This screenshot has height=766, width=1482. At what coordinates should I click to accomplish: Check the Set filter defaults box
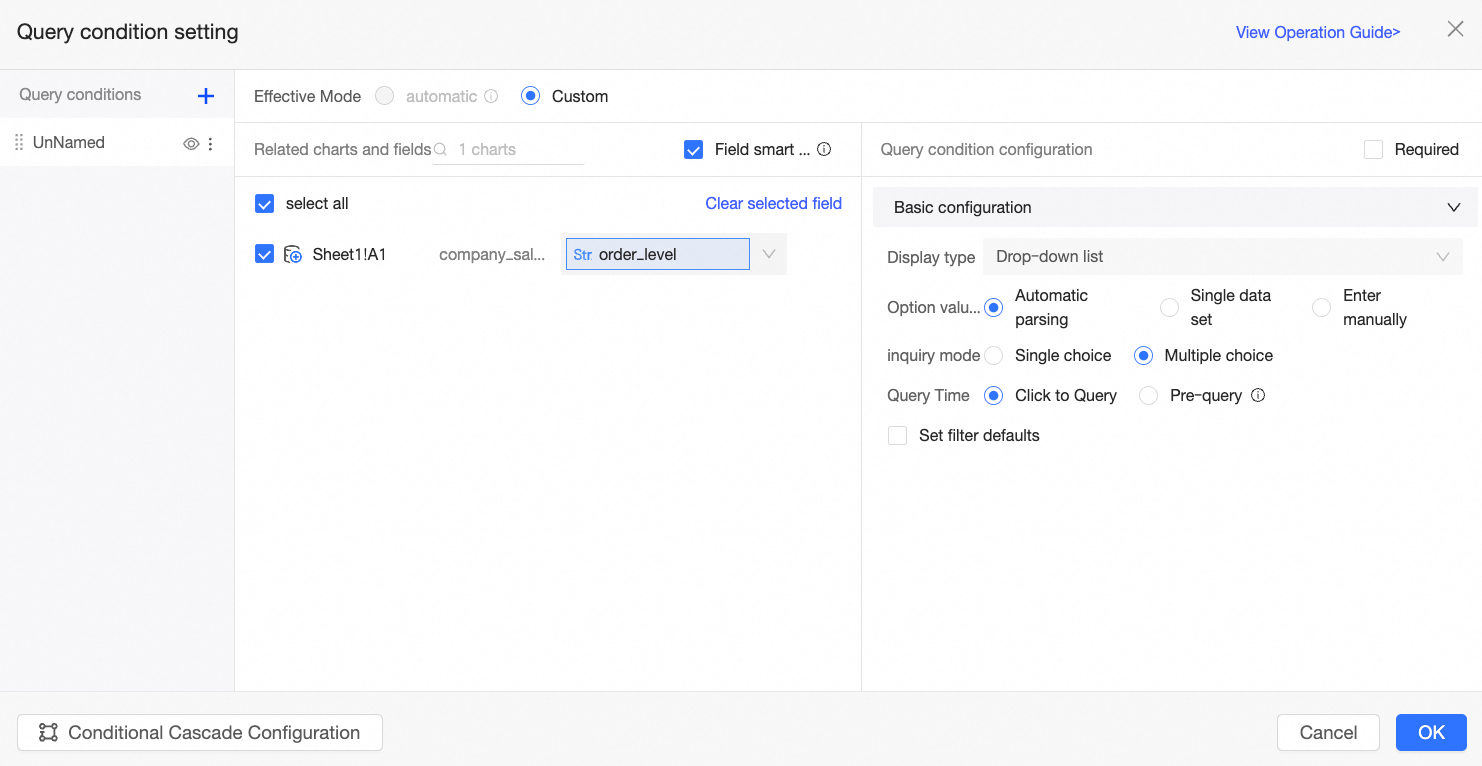[898, 435]
